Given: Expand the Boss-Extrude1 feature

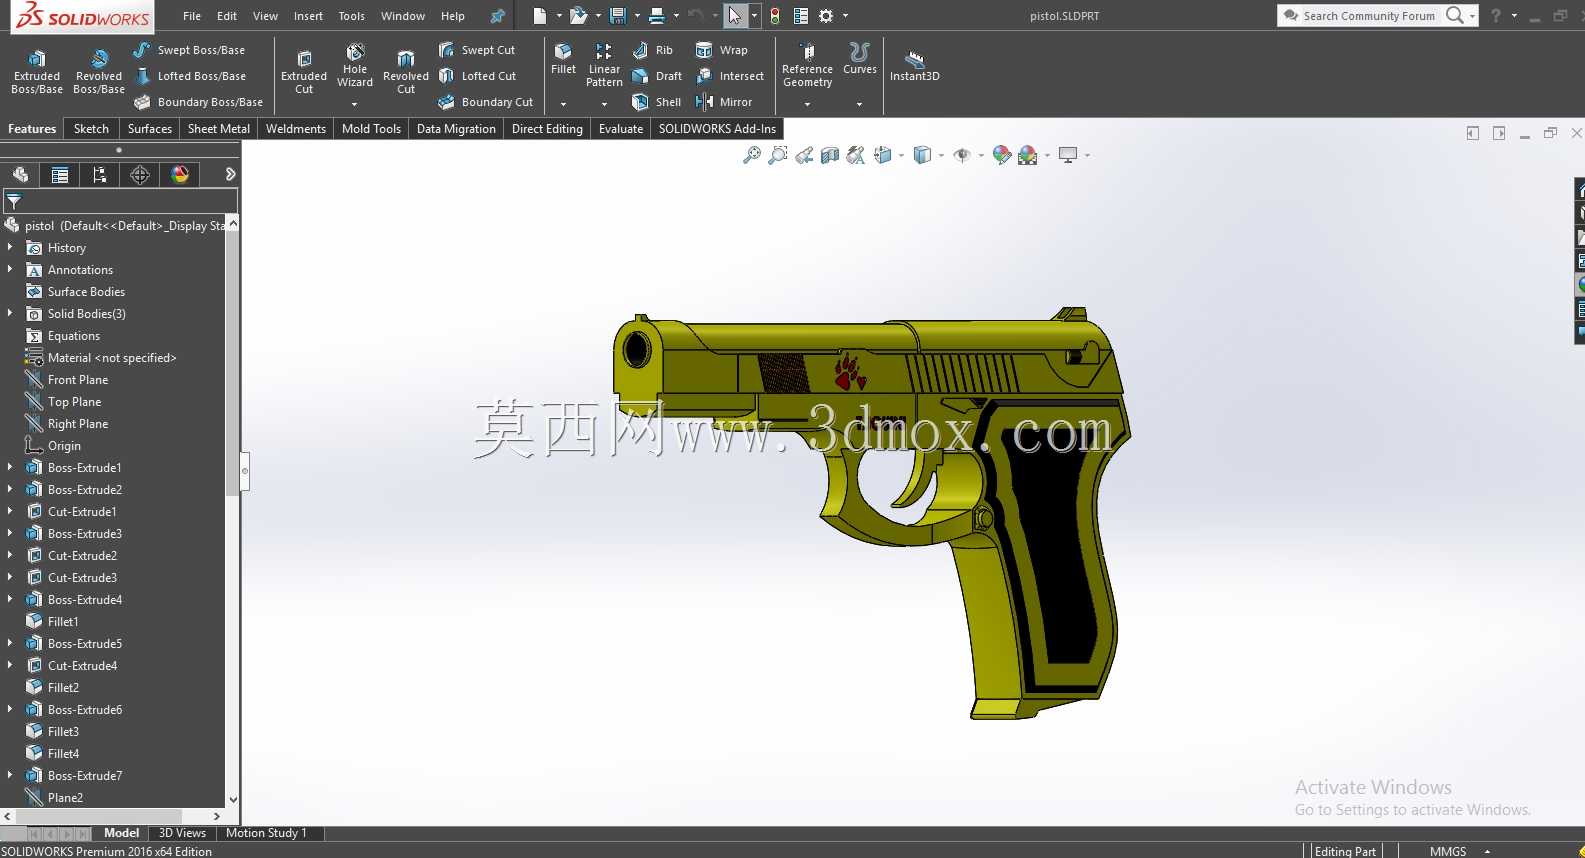Looking at the screenshot, I should [10, 467].
